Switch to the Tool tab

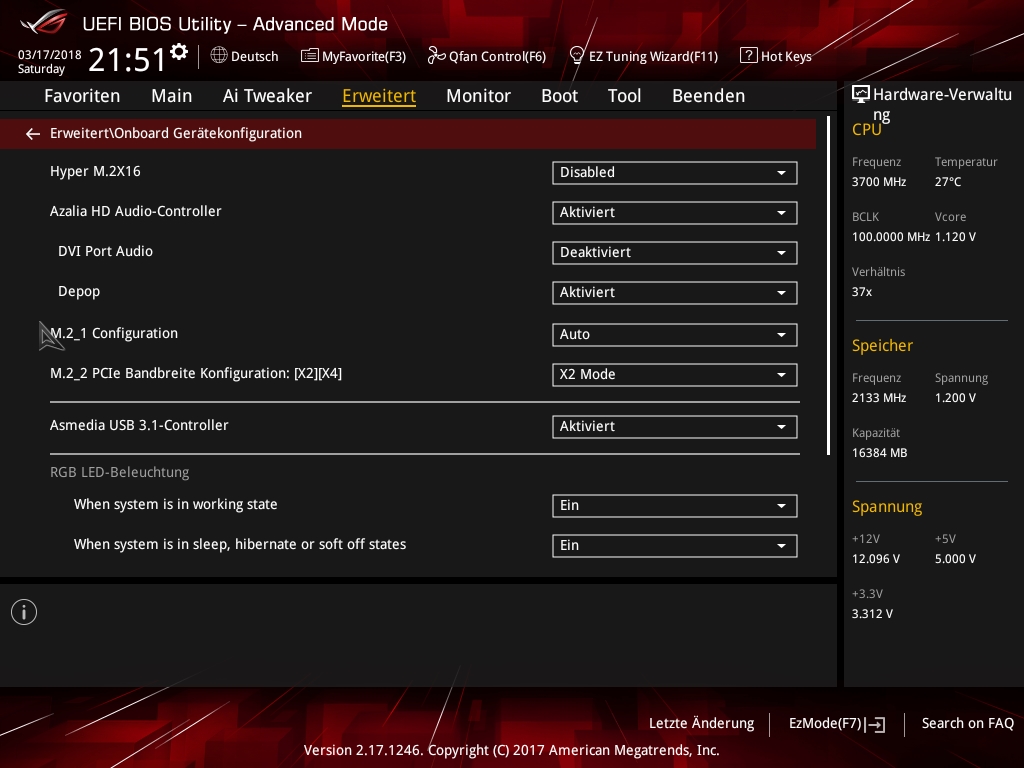pyautogui.click(x=624, y=96)
